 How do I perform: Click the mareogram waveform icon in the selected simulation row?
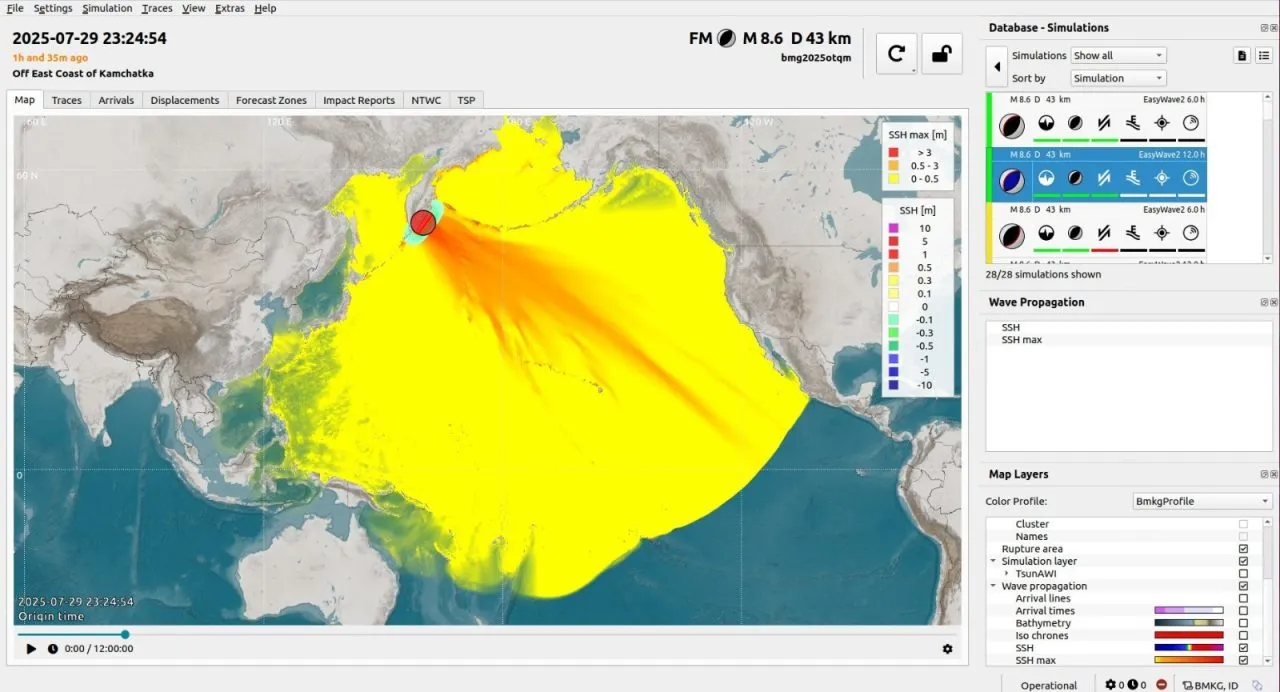click(1047, 176)
